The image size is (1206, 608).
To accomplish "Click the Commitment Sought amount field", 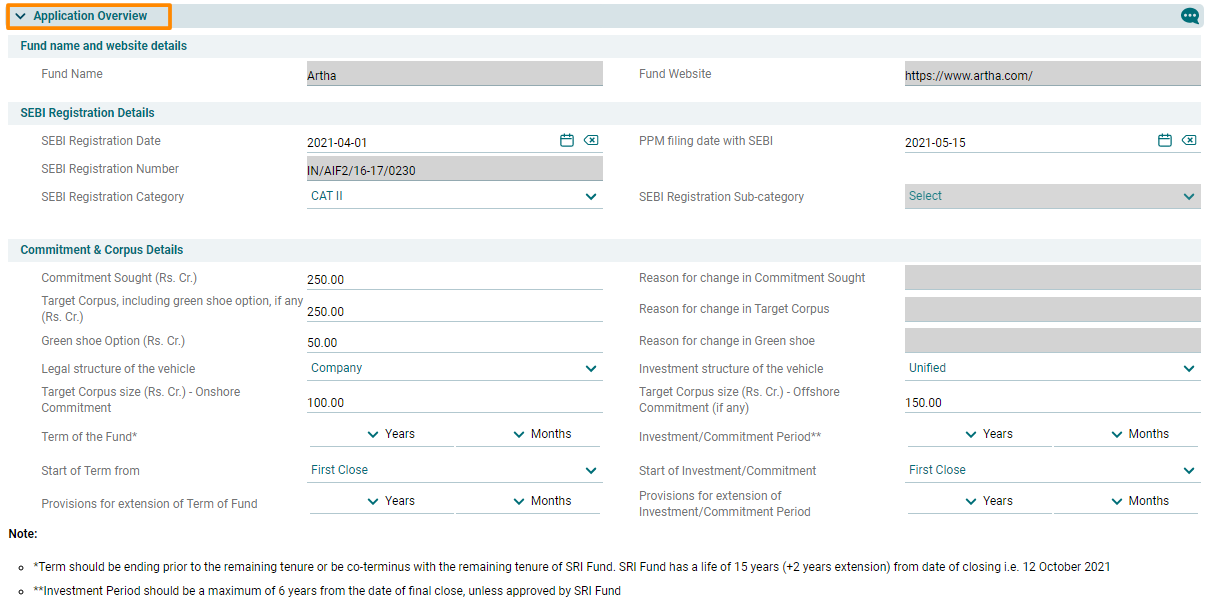I will (x=454, y=280).
